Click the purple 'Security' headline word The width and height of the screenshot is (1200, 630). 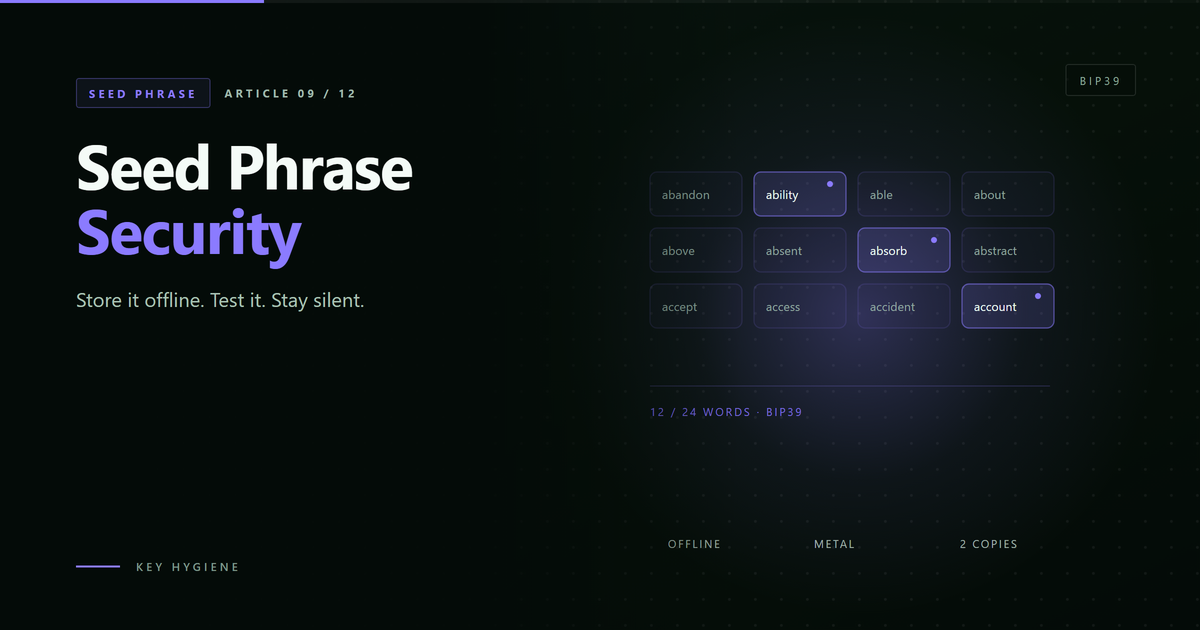pos(189,234)
